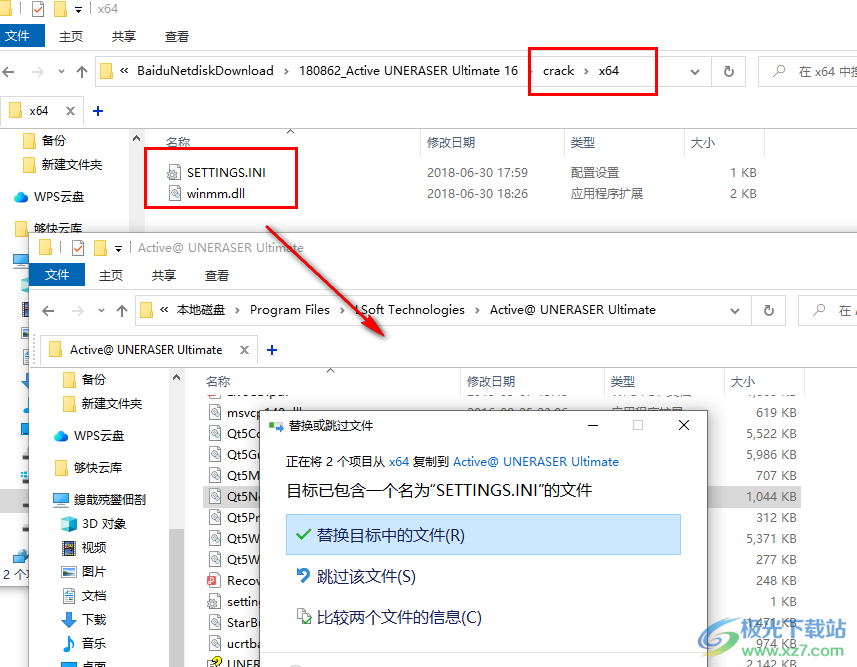Add new tab in x64 window
The width and height of the screenshot is (857, 667).
point(98,111)
